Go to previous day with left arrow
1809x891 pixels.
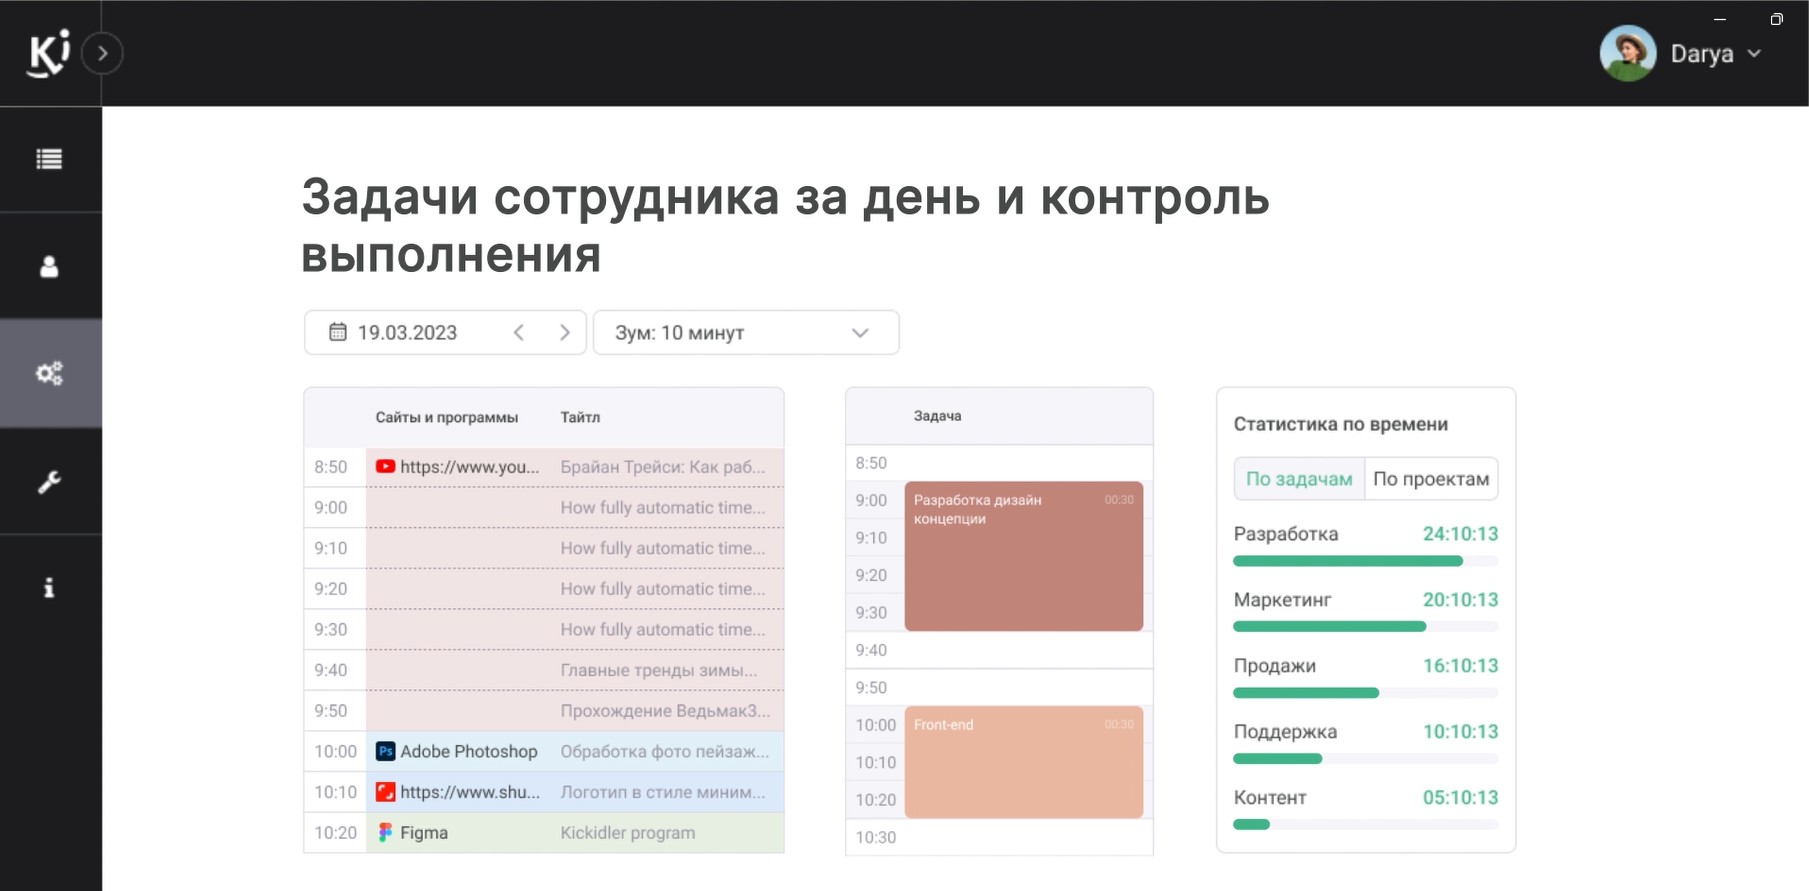(519, 332)
